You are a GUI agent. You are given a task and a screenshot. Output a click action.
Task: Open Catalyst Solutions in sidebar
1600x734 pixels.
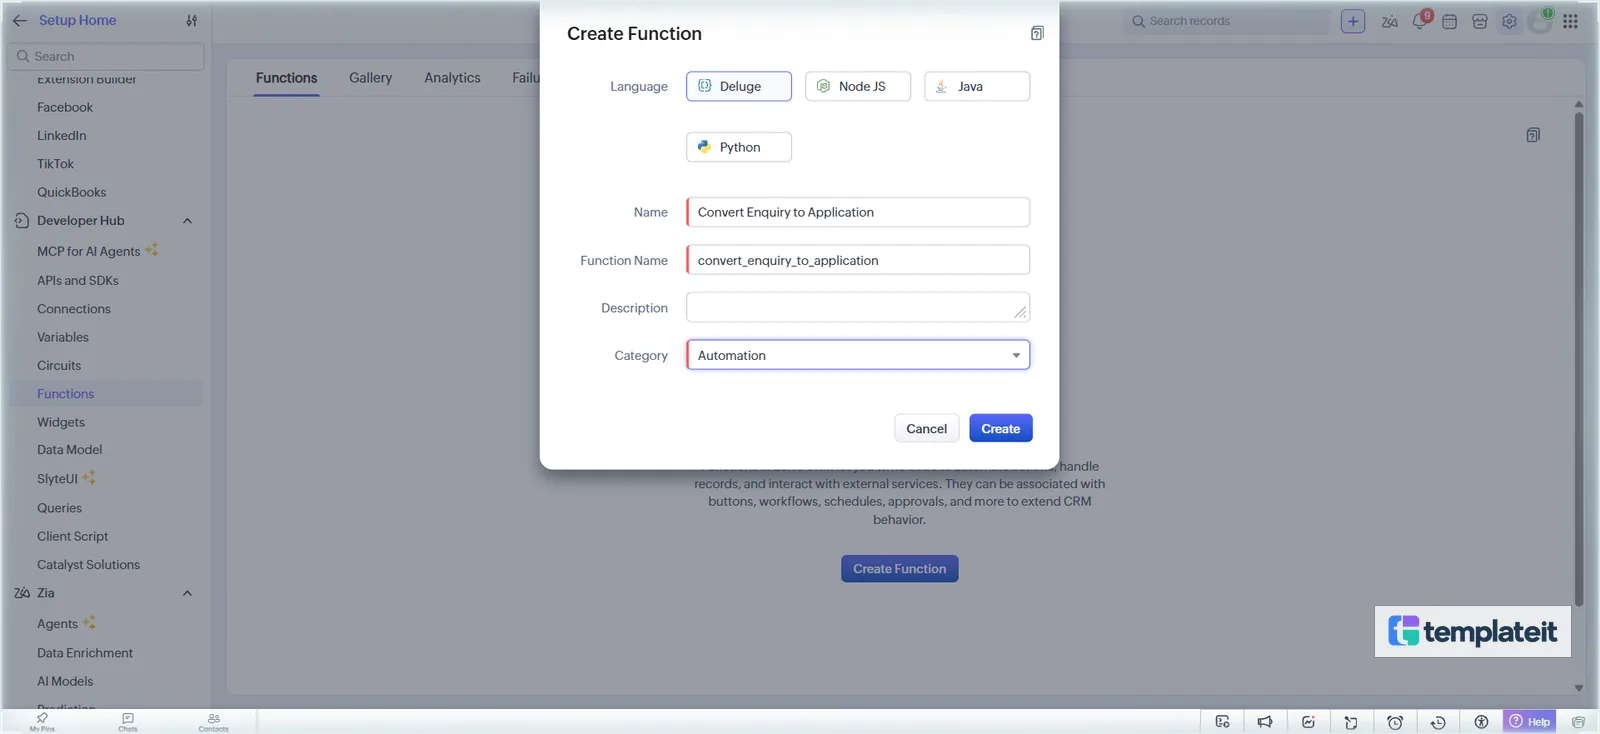click(x=88, y=565)
